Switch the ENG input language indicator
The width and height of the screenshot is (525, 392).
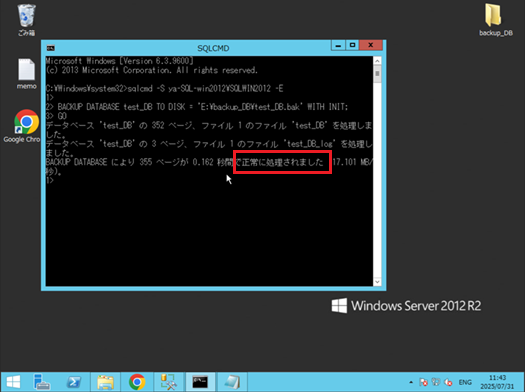coord(465,382)
